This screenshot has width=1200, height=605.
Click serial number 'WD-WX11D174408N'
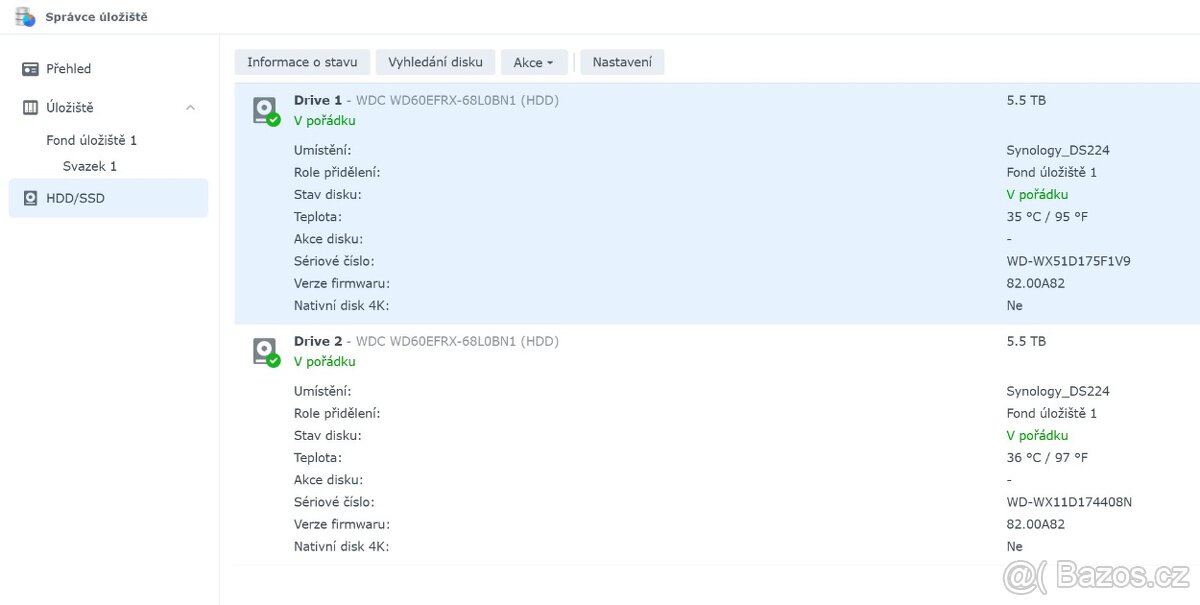click(x=1069, y=502)
